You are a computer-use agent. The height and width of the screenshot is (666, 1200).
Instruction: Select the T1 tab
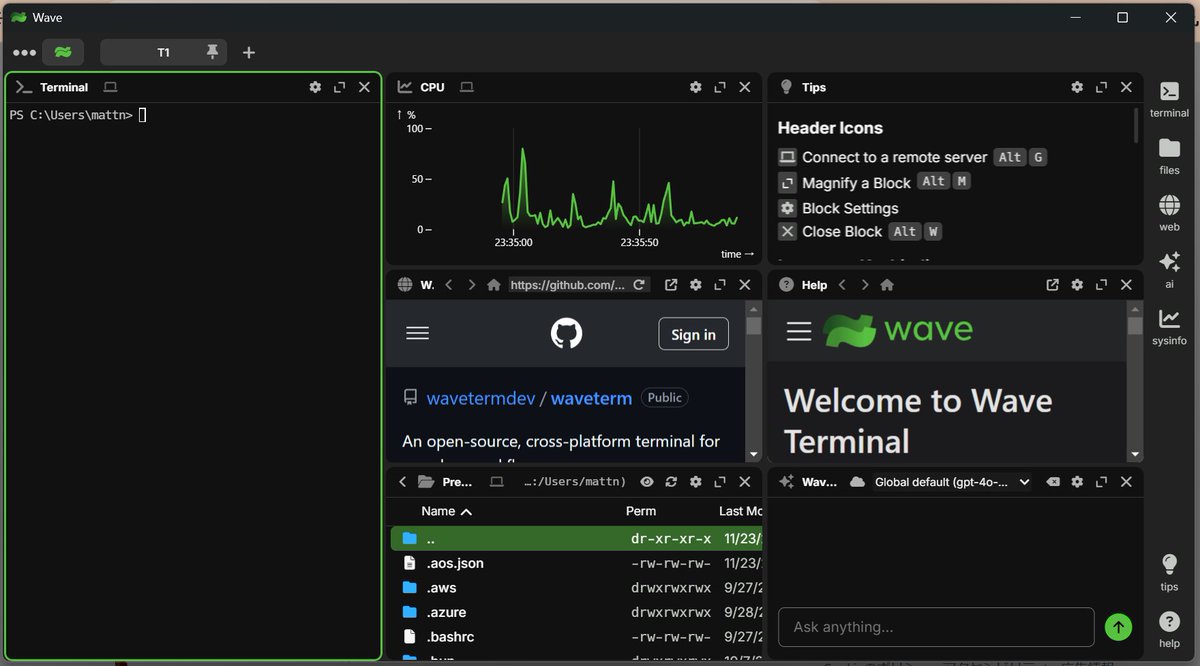pyautogui.click(x=163, y=52)
